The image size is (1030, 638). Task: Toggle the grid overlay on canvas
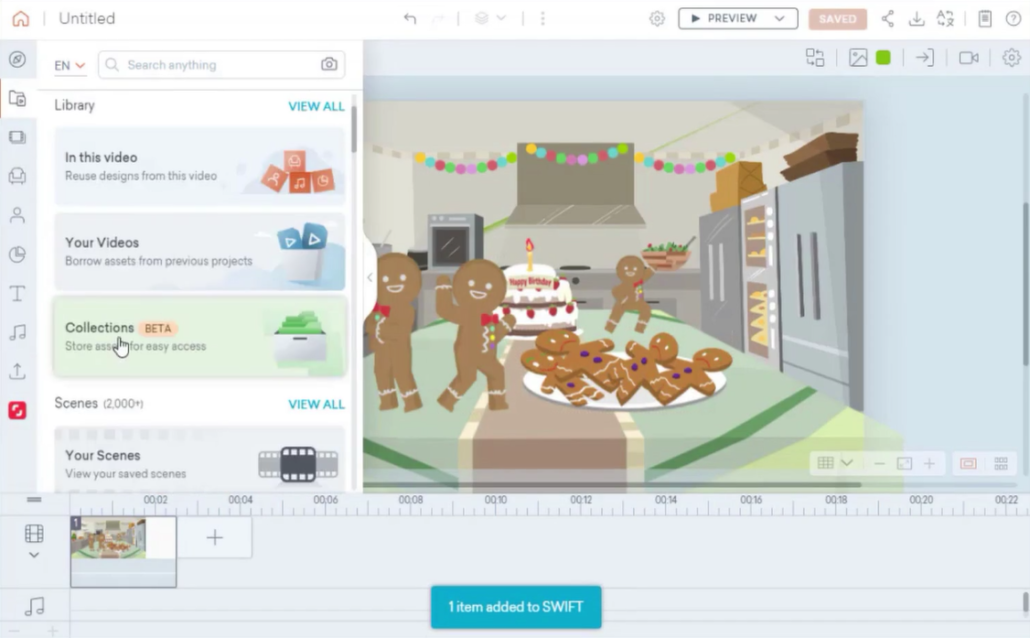tap(826, 463)
